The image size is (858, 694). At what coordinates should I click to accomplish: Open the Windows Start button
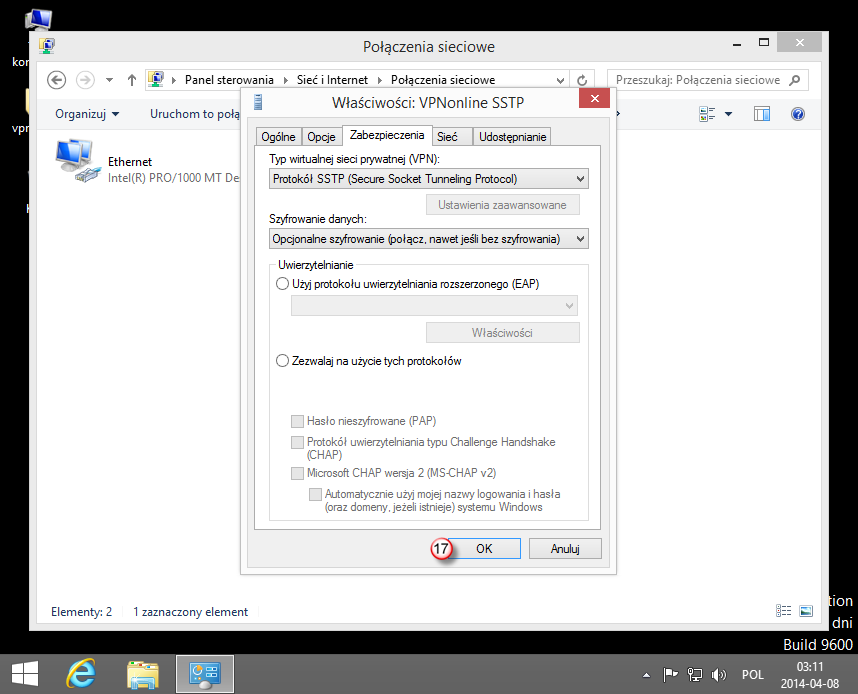(25, 674)
